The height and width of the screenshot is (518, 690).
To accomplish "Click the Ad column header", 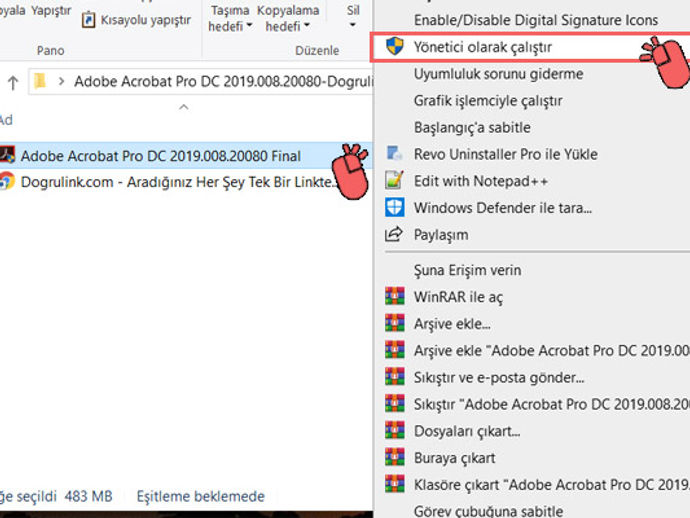I will click(x=6, y=120).
